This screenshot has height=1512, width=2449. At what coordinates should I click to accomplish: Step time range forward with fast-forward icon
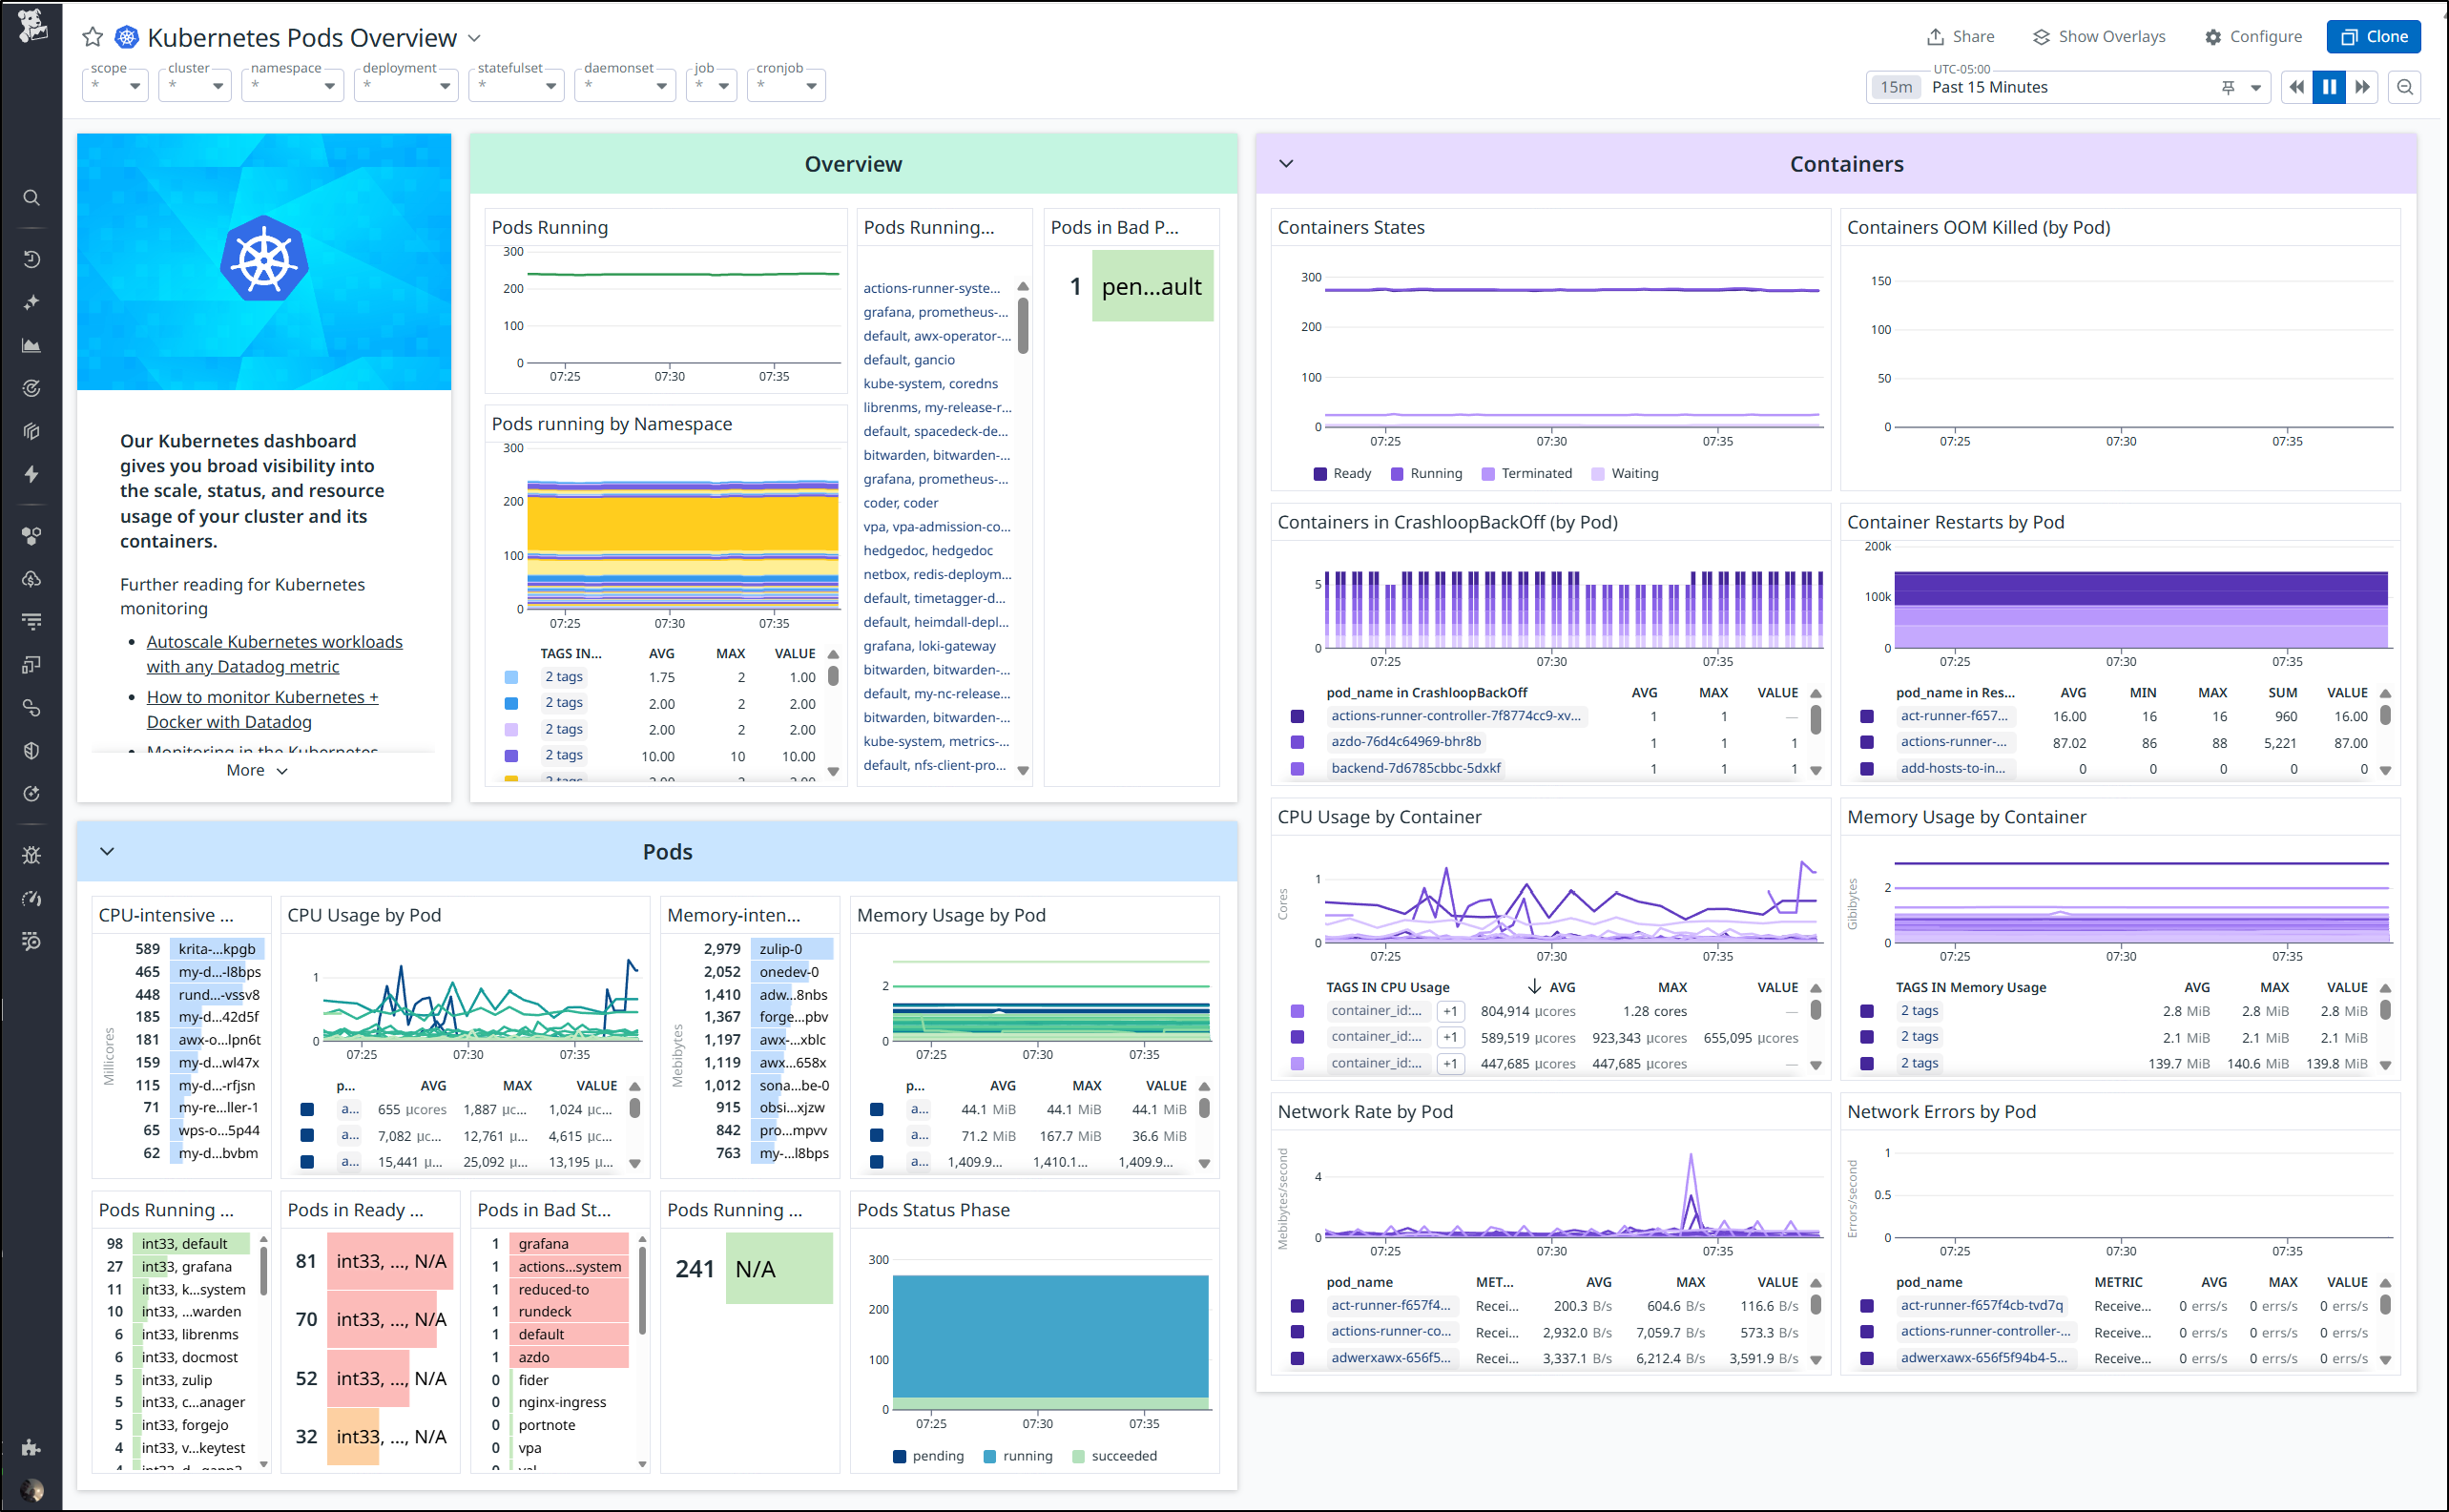(2362, 87)
